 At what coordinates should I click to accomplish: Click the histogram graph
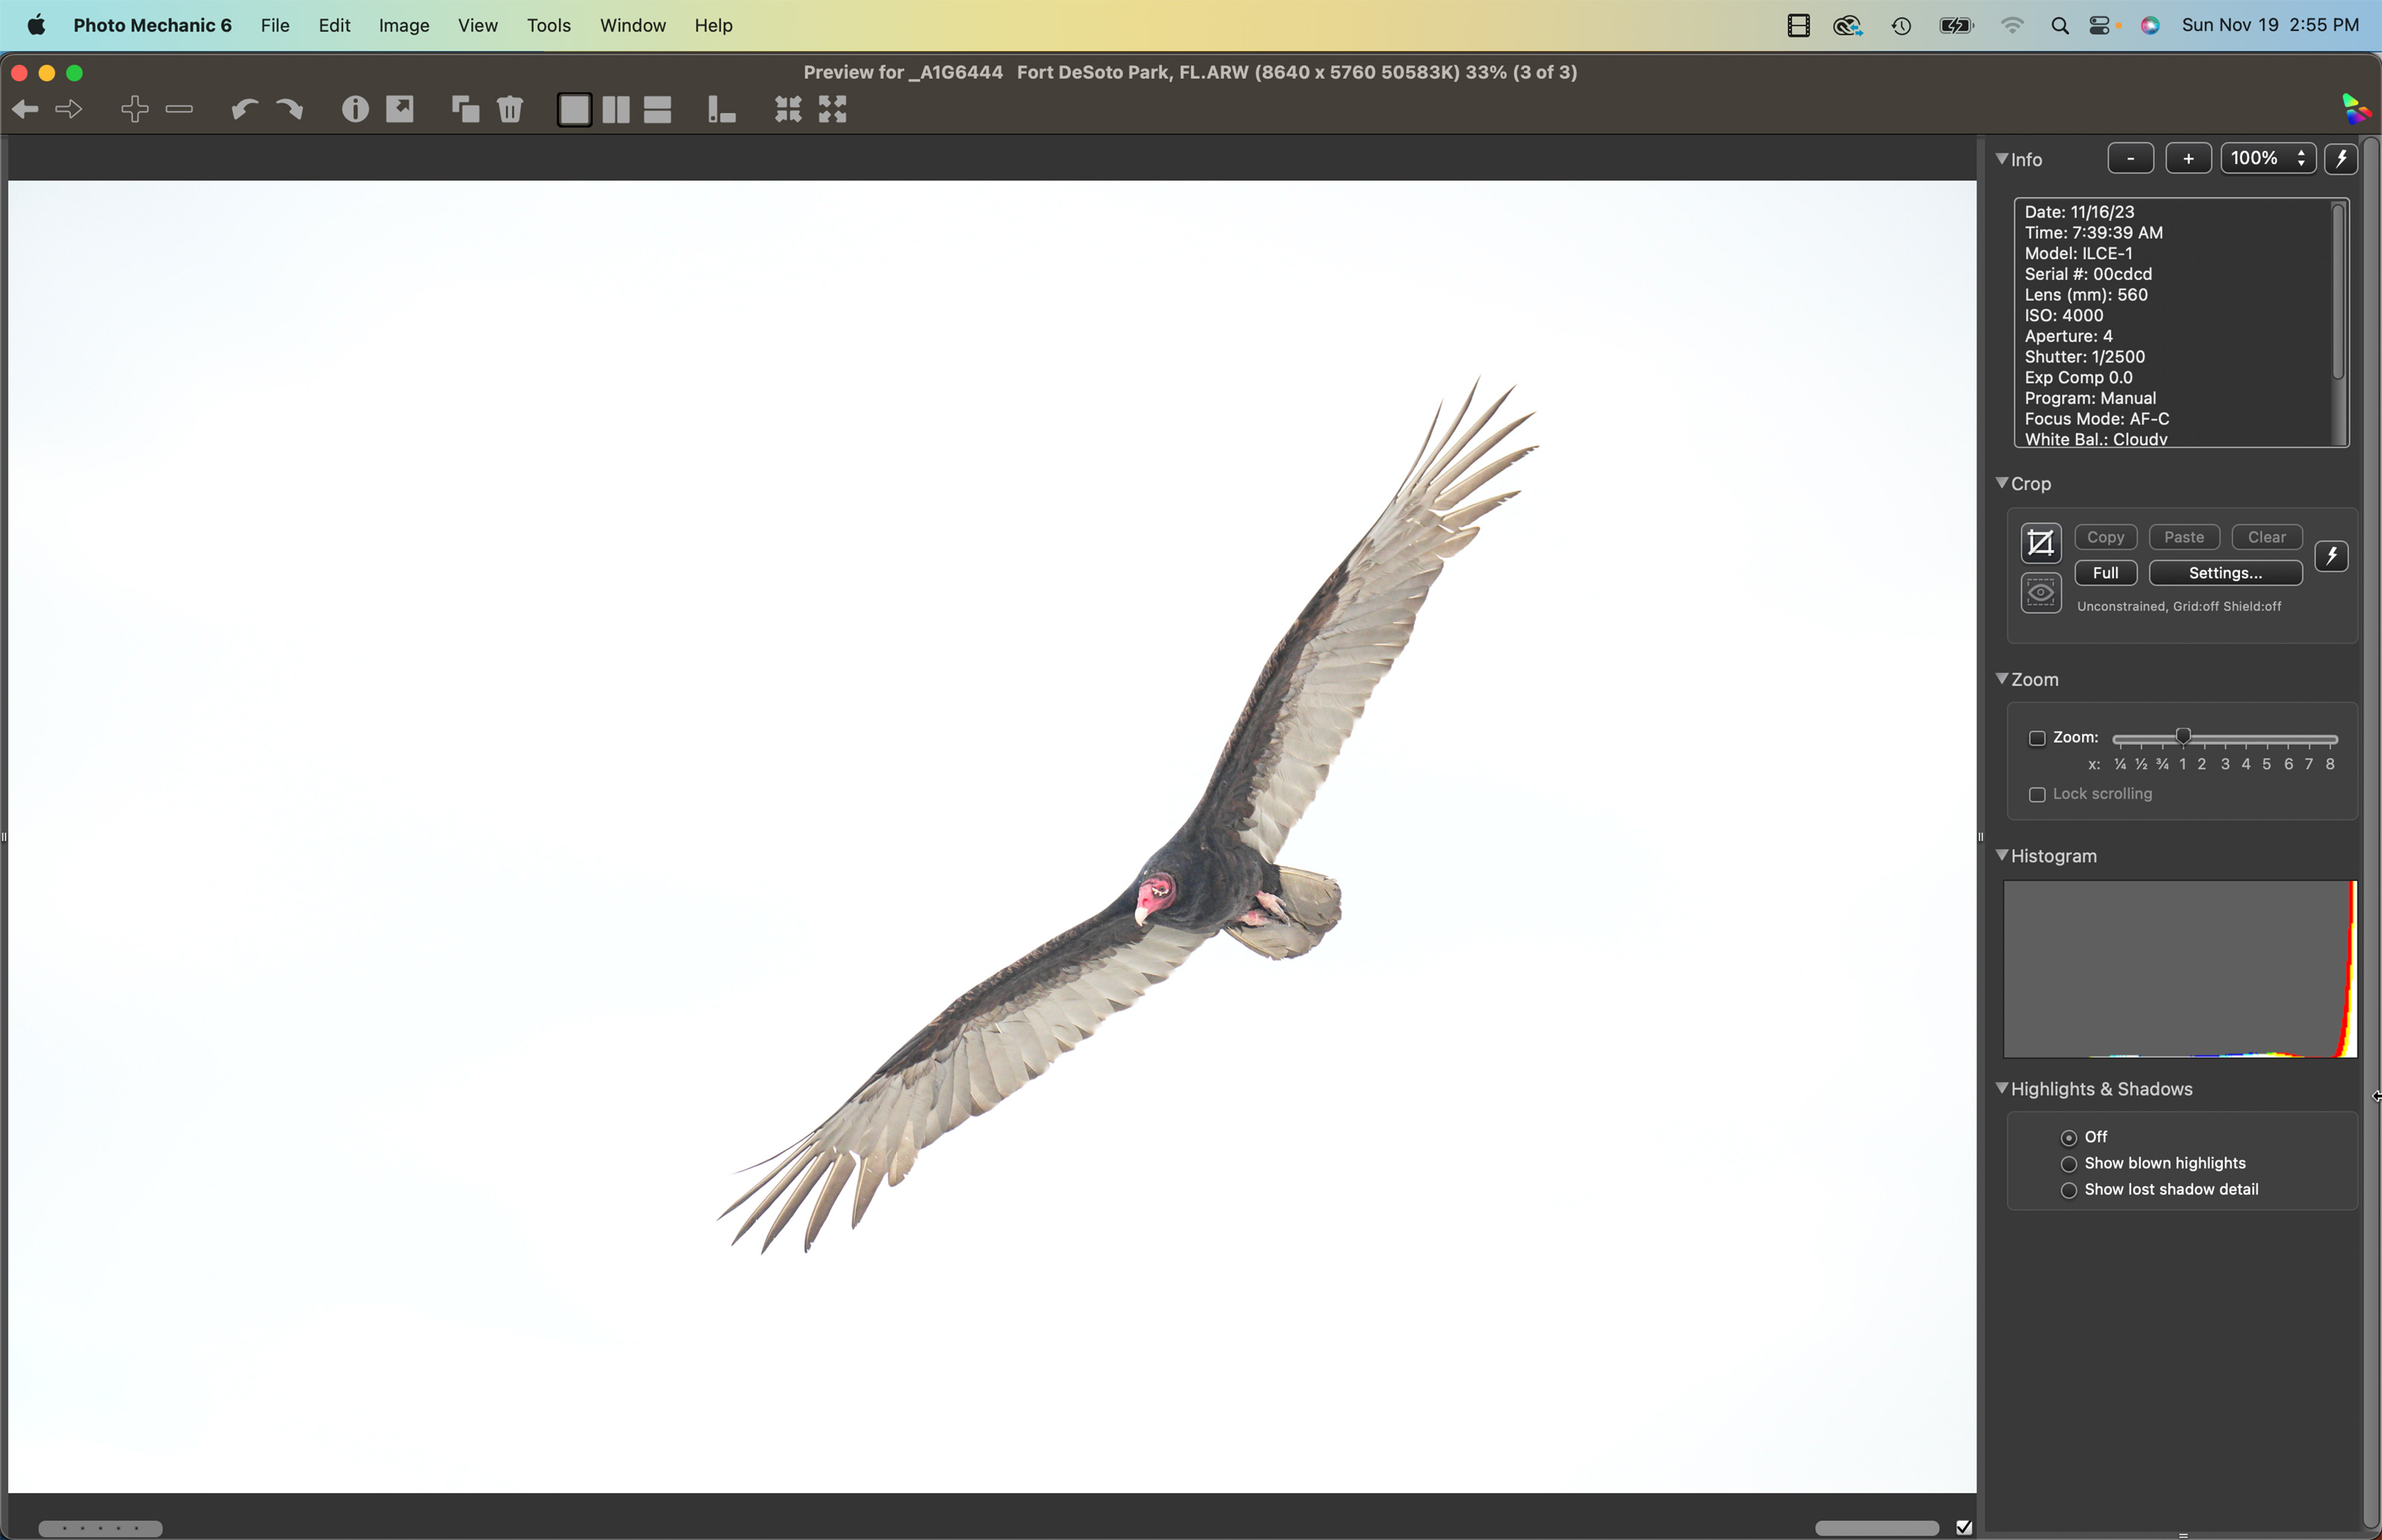tap(2180, 969)
